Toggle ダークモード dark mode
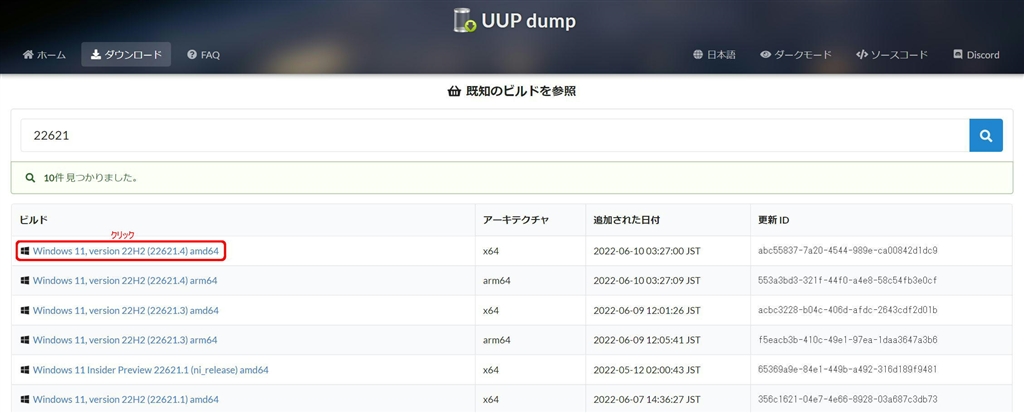The image size is (1024, 413). 796,55
